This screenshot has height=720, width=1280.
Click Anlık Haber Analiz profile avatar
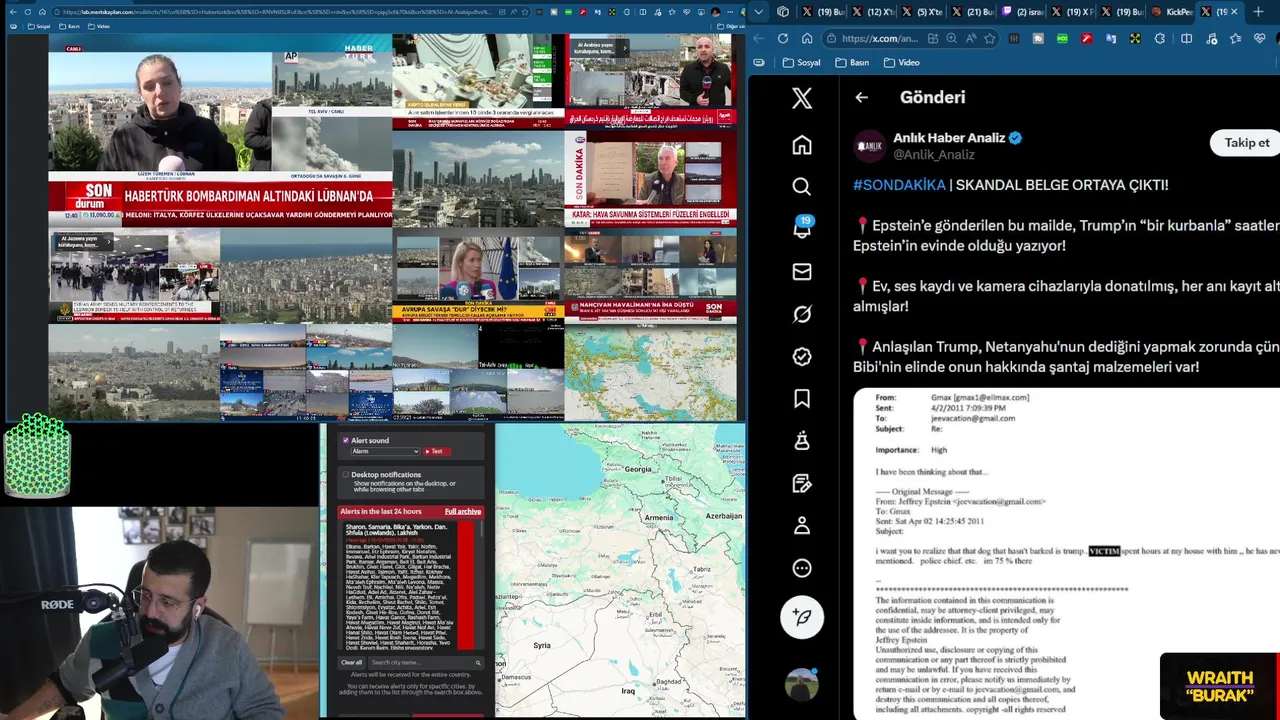(x=870, y=146)
